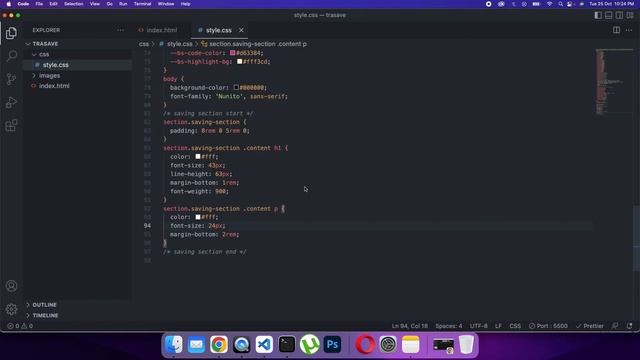The width and height of the screenshot is (640, 360).
Task: Toggle bottom panel layout icon
Action: point(609,15)
